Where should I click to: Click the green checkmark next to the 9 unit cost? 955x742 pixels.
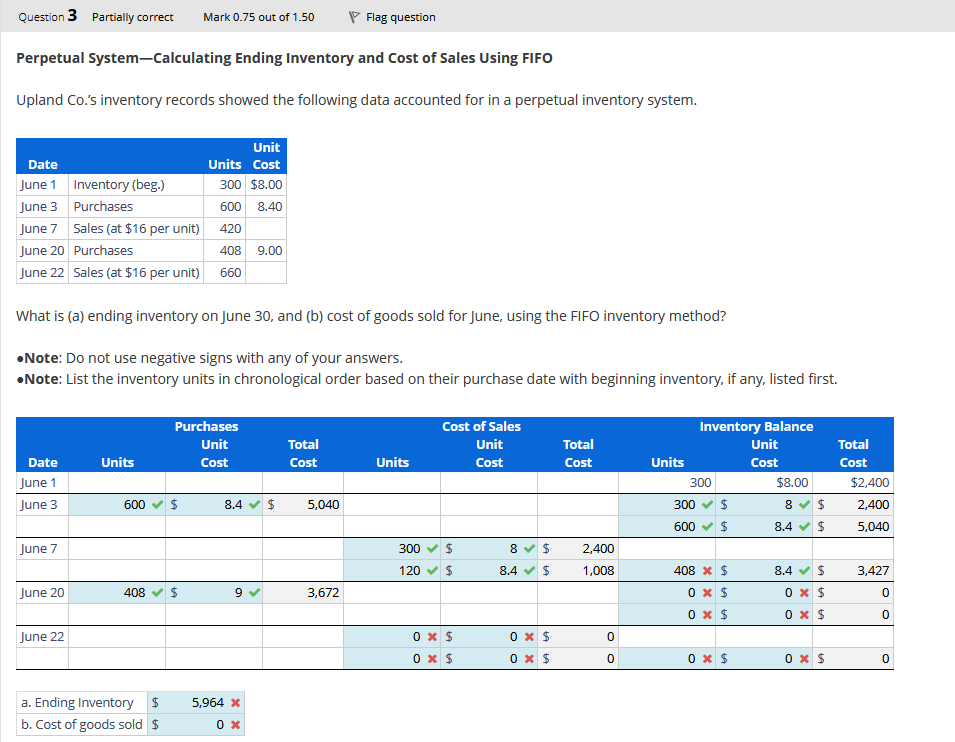(x=255, y=592)
